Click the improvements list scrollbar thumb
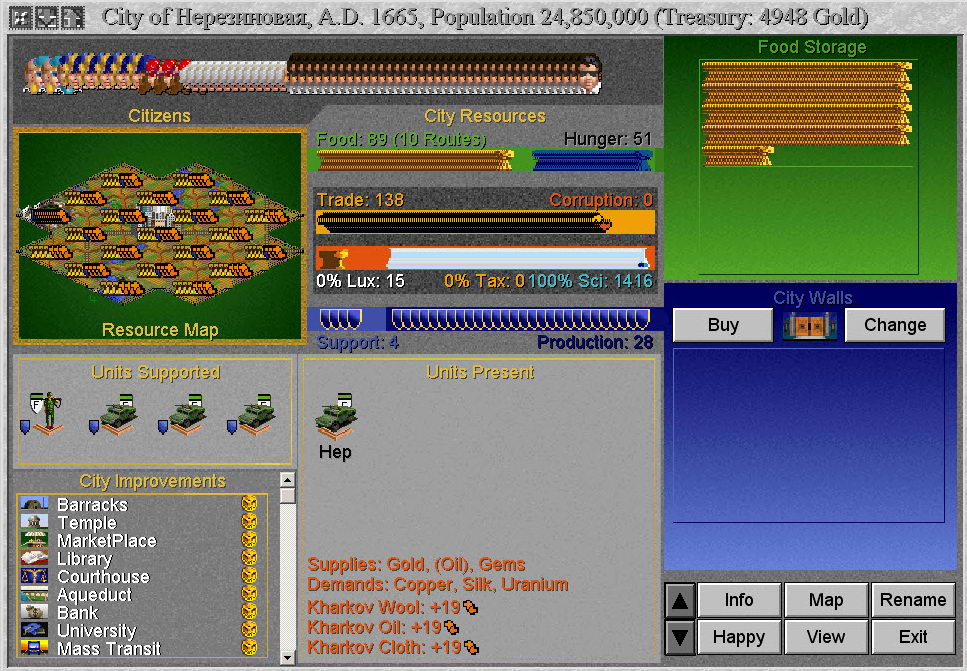 tap(287, 496)
